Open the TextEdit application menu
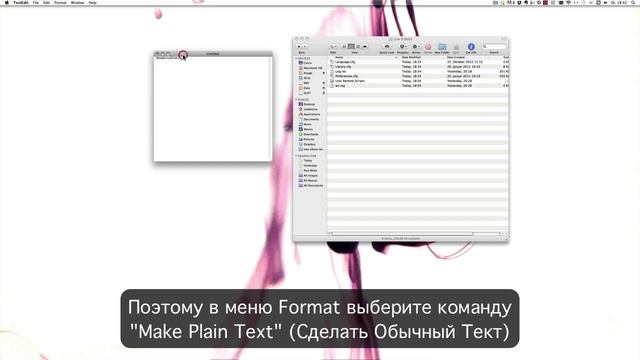 [21, 2]
